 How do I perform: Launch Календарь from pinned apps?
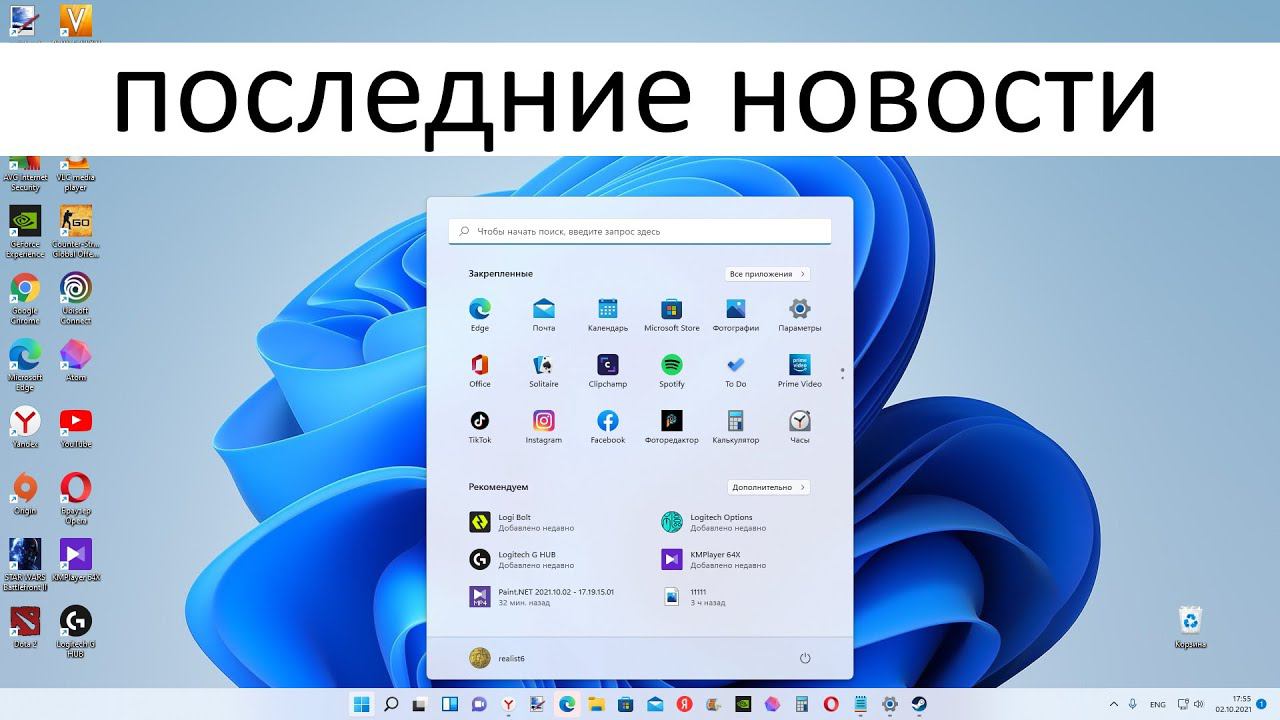tap(608, 314)
